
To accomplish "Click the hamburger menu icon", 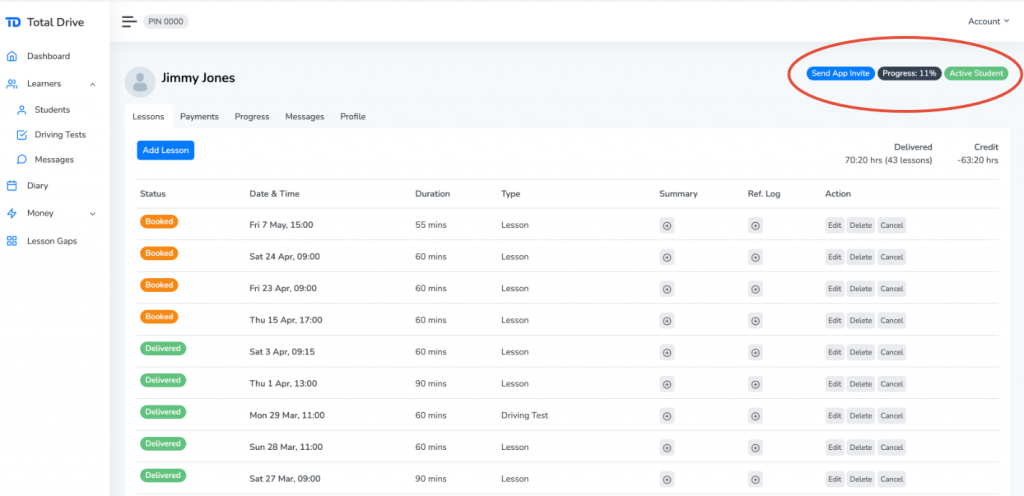I will pyautogui.click(x=129, y=22).
